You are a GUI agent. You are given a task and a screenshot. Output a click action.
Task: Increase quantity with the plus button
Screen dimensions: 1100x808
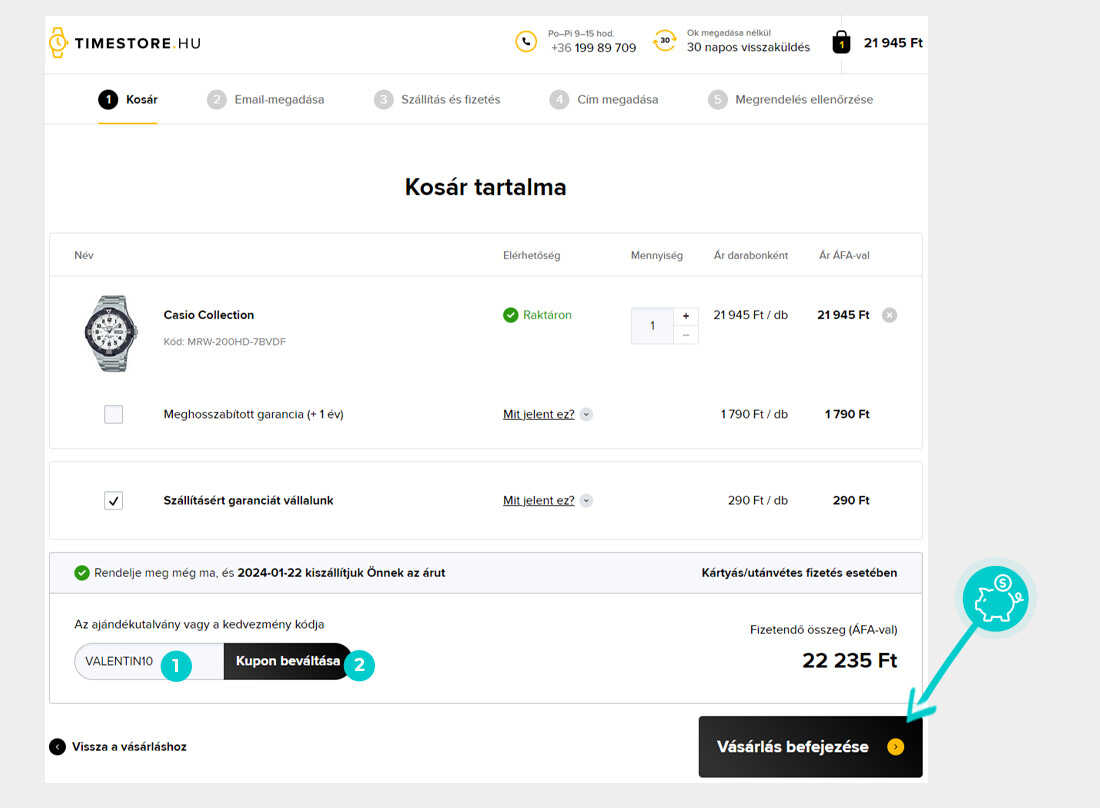(x=686, y=316)
